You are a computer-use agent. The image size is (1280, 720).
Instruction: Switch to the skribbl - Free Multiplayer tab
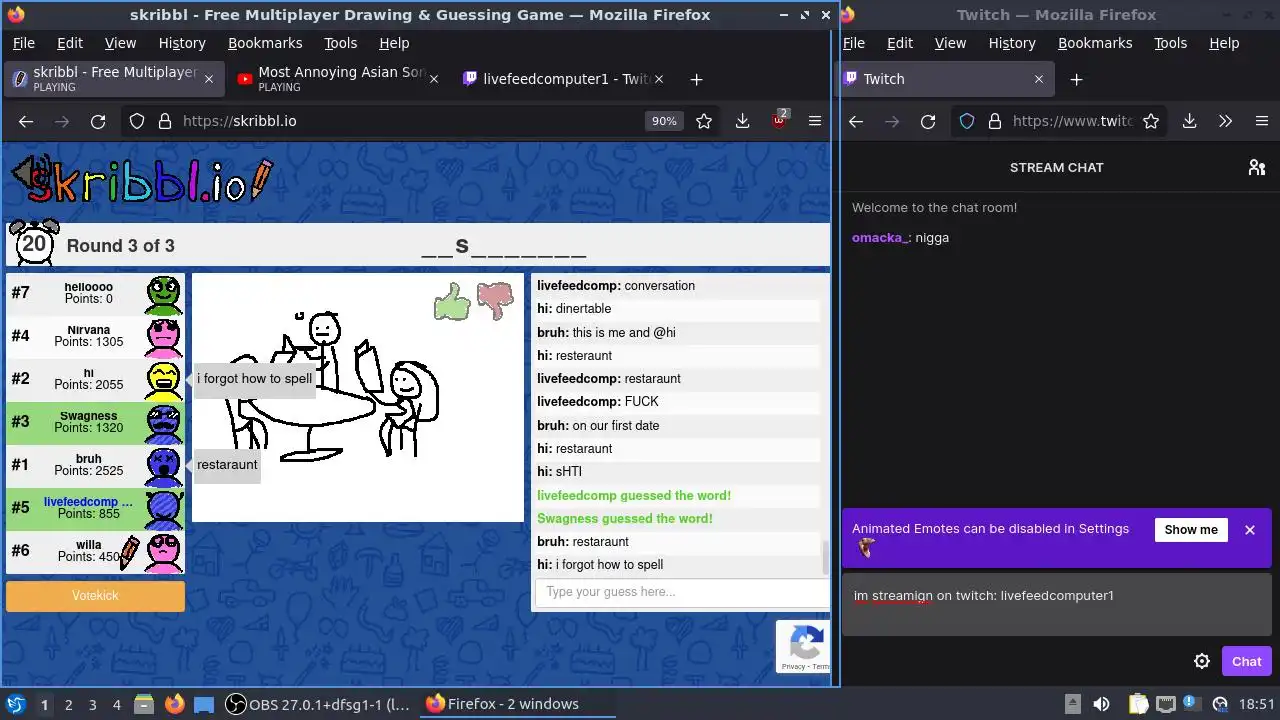coord(113,79)
